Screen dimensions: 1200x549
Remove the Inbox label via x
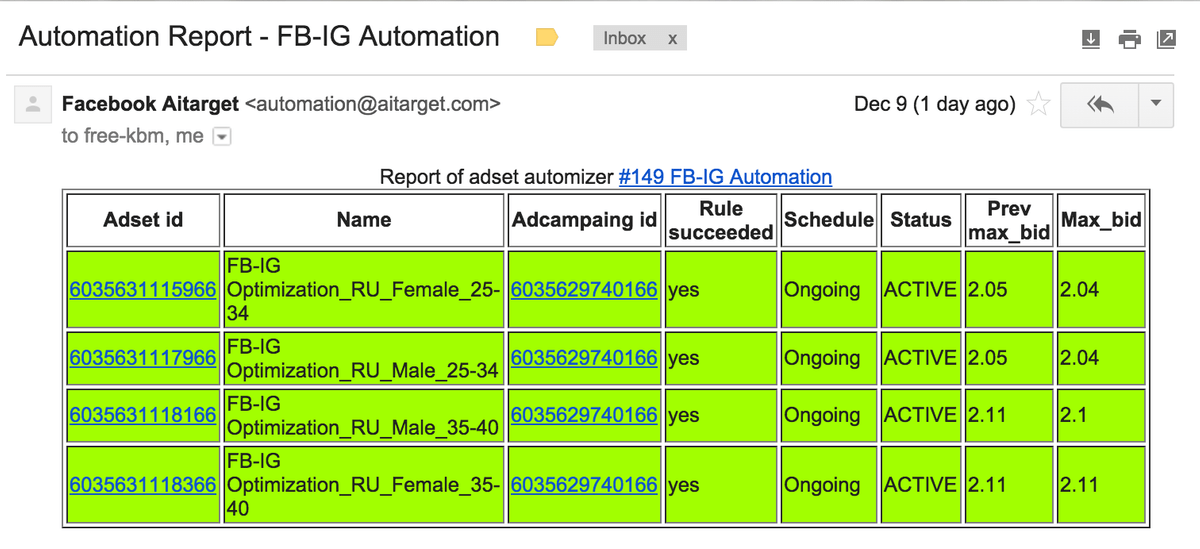tap(673, 38)
